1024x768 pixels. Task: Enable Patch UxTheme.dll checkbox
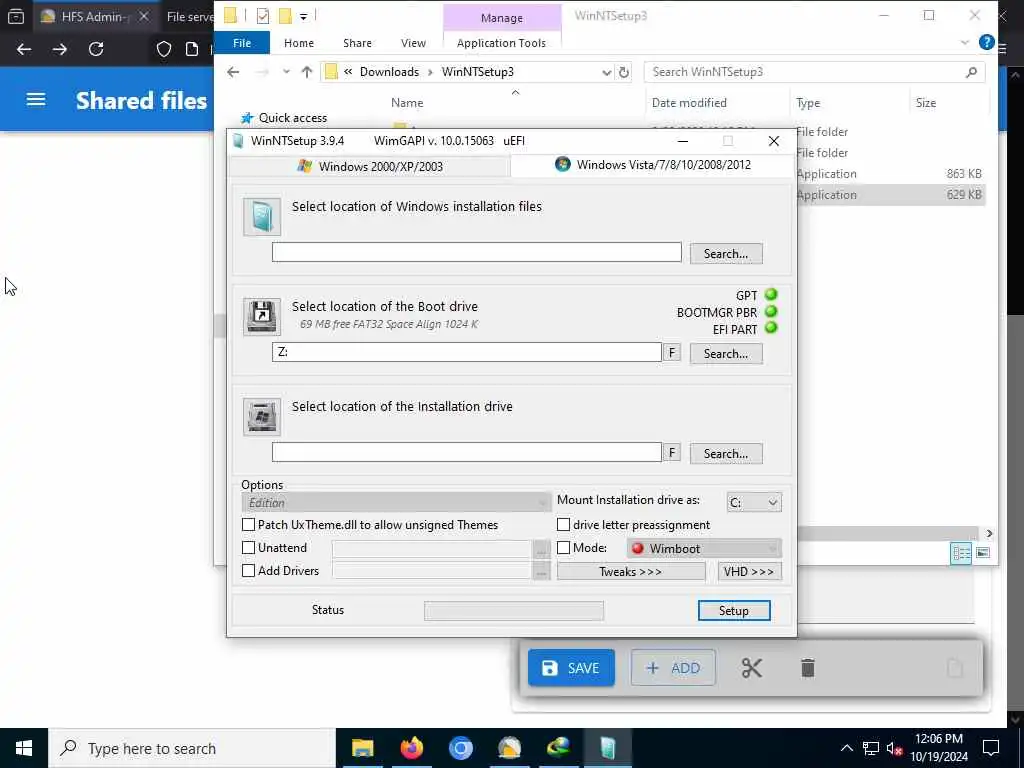pos(248,524)
